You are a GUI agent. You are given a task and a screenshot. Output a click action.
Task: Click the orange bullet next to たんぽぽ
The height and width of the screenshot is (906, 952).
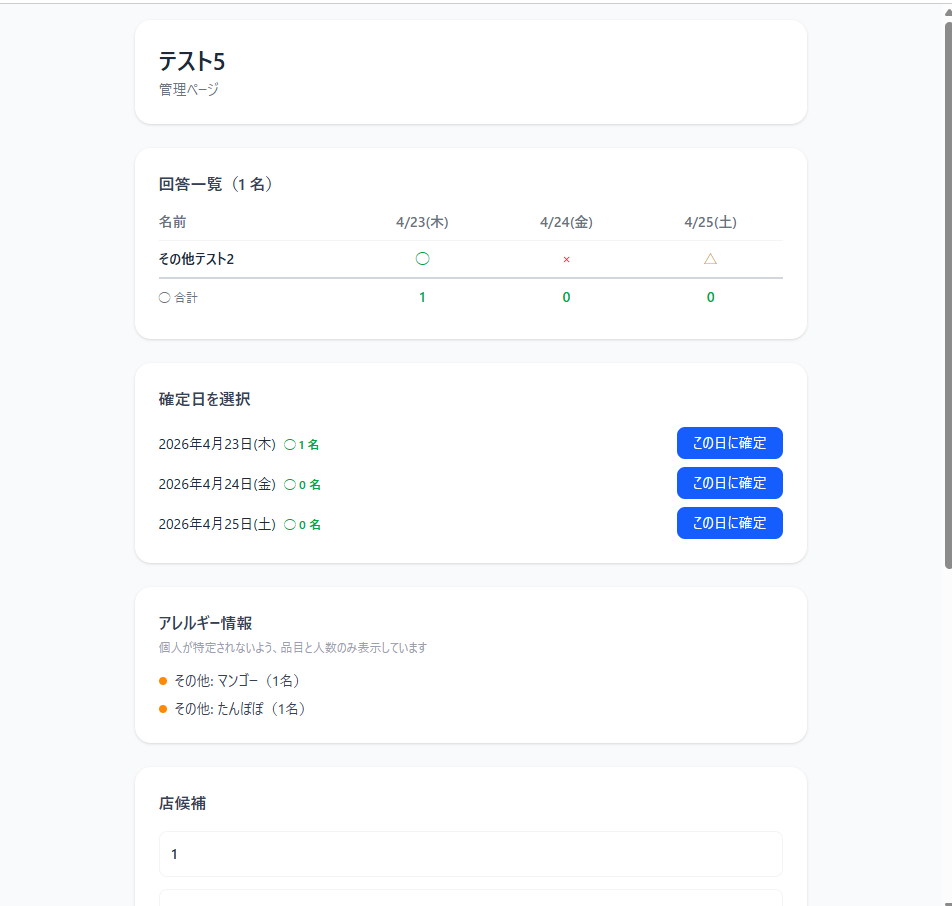click(163, 709)
